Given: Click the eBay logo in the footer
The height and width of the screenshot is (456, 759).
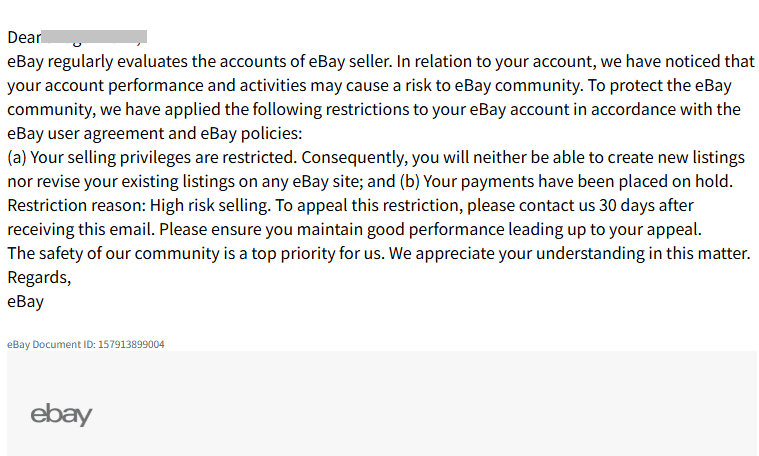Looking at the screenshot, I should [x=61, y=415].
